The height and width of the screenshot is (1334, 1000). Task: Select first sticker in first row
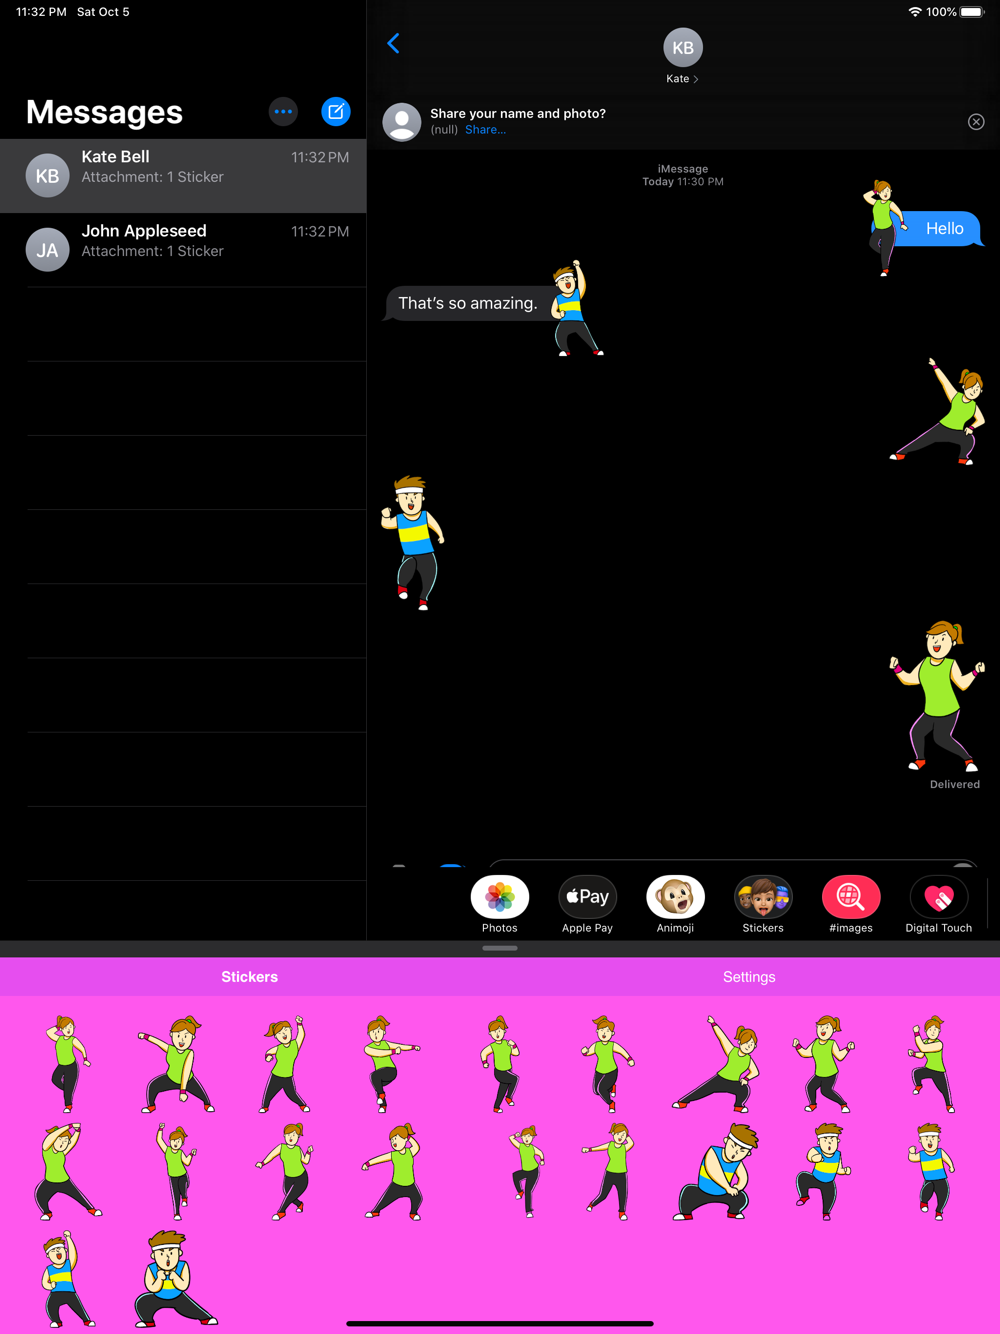click(66, 1063)
